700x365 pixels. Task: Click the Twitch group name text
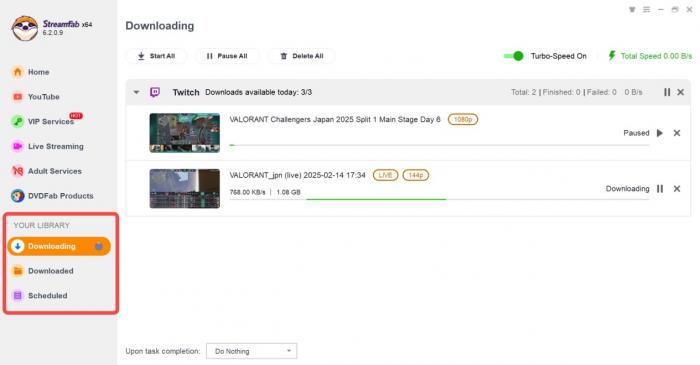click(x=186, y=92)
